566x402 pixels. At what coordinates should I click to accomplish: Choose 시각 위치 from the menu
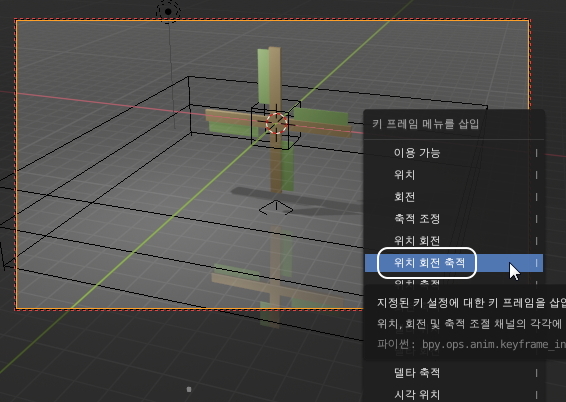pyautogui.click(x=453, y=394)
